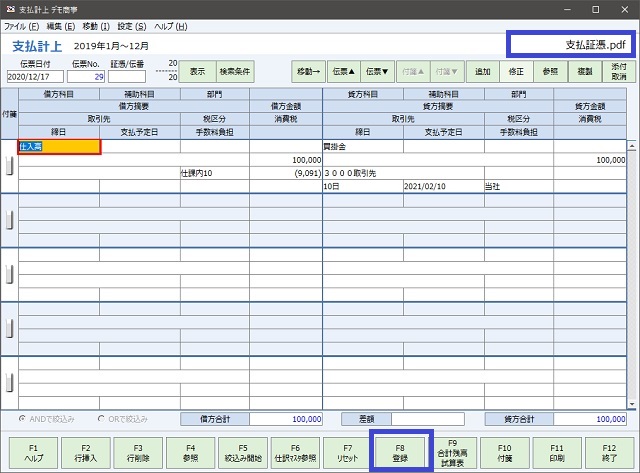Click the 貸方合計 total 100,000 field

[x=590, y=419]
